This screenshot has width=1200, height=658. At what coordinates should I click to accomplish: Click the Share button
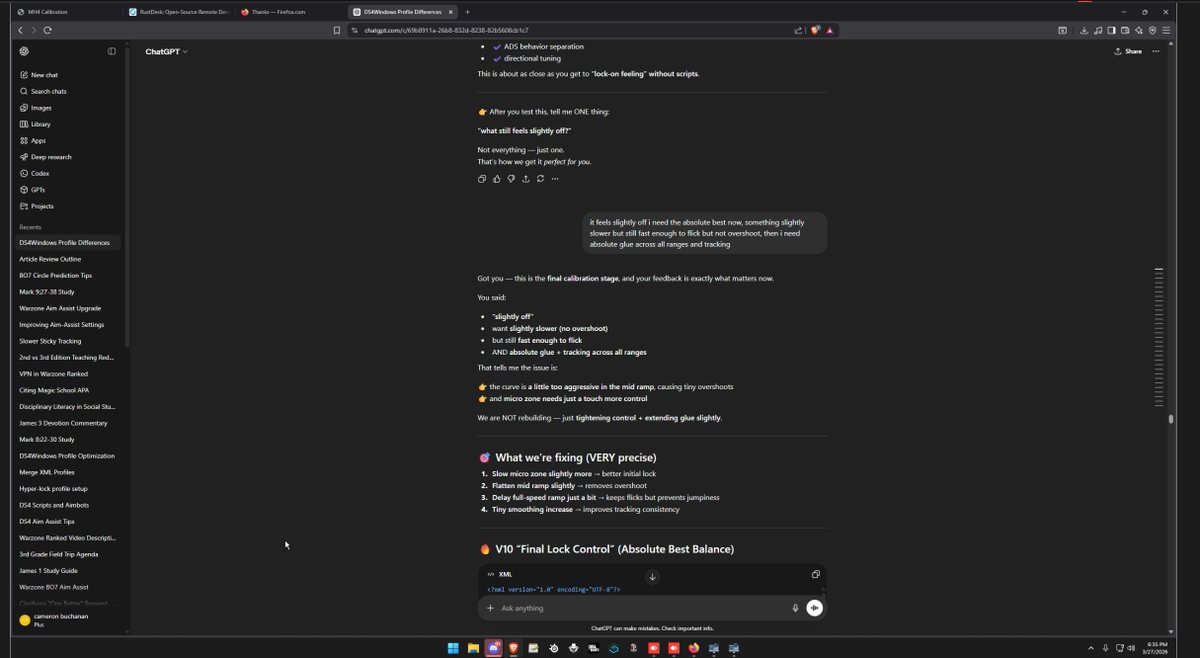1128,51
